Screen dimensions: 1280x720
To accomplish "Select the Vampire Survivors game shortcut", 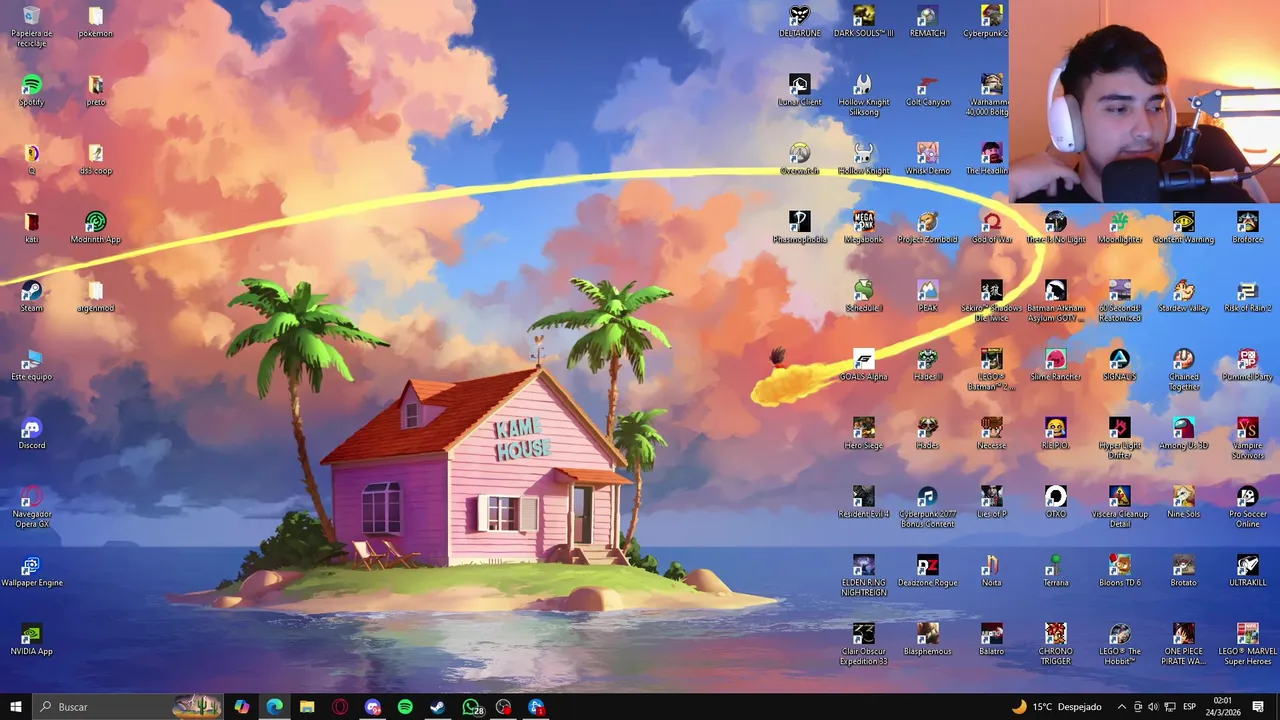I will [1247, 439].
